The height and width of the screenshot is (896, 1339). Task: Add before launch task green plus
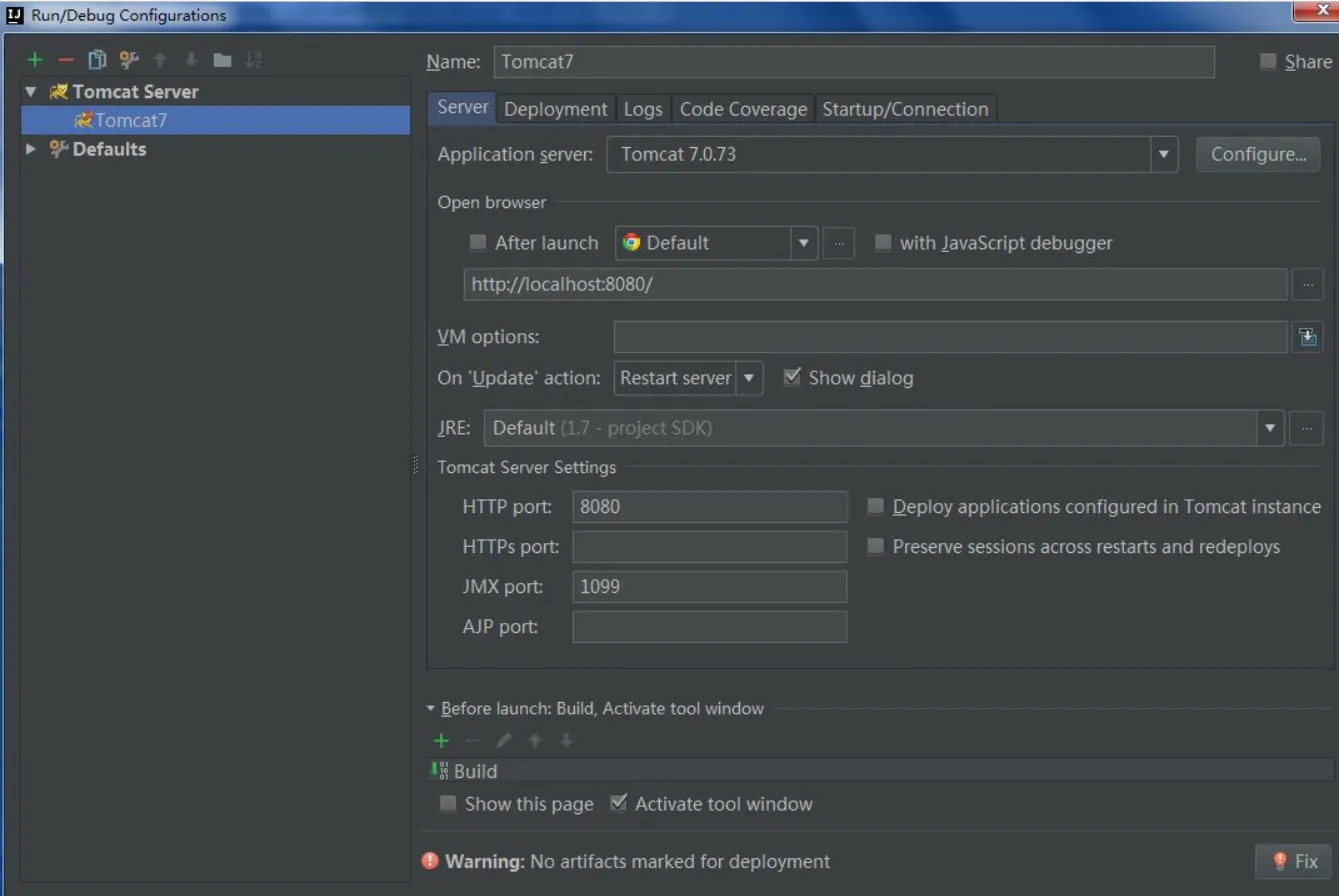[441, 740]
